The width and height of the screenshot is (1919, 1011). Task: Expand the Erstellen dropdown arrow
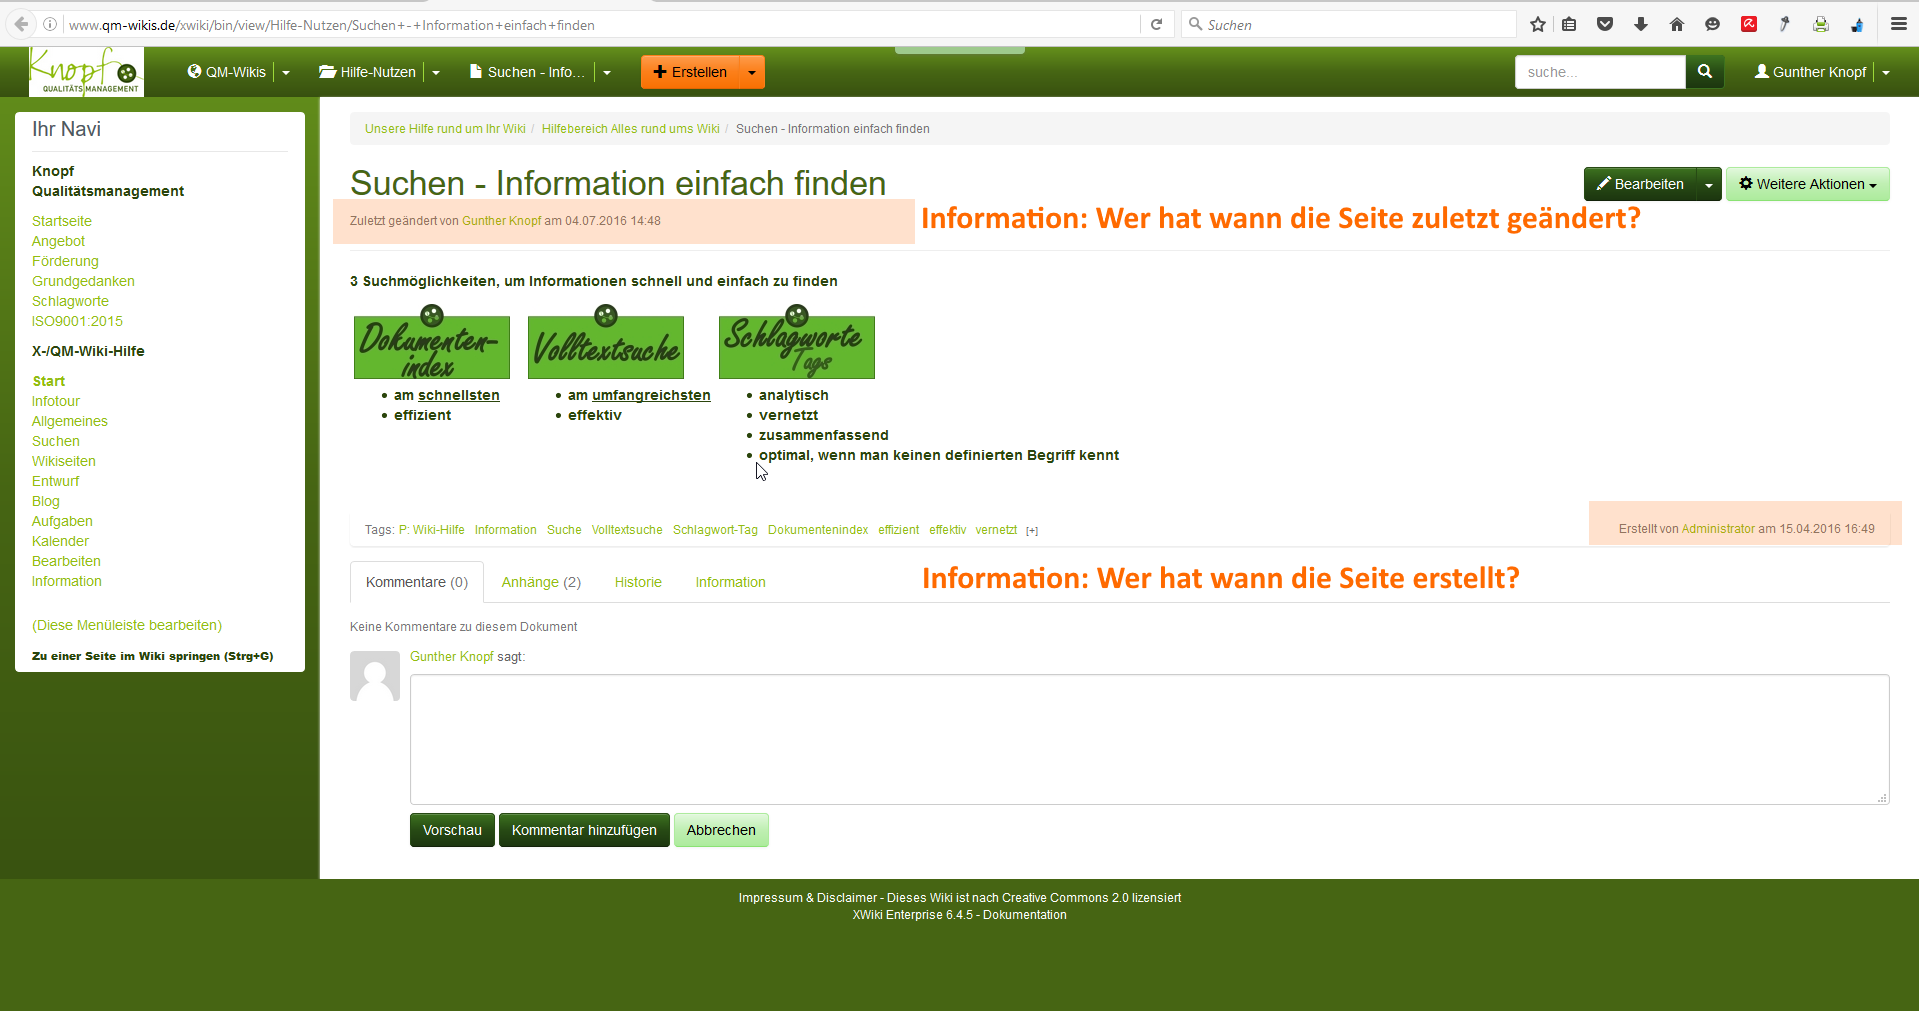752,73
